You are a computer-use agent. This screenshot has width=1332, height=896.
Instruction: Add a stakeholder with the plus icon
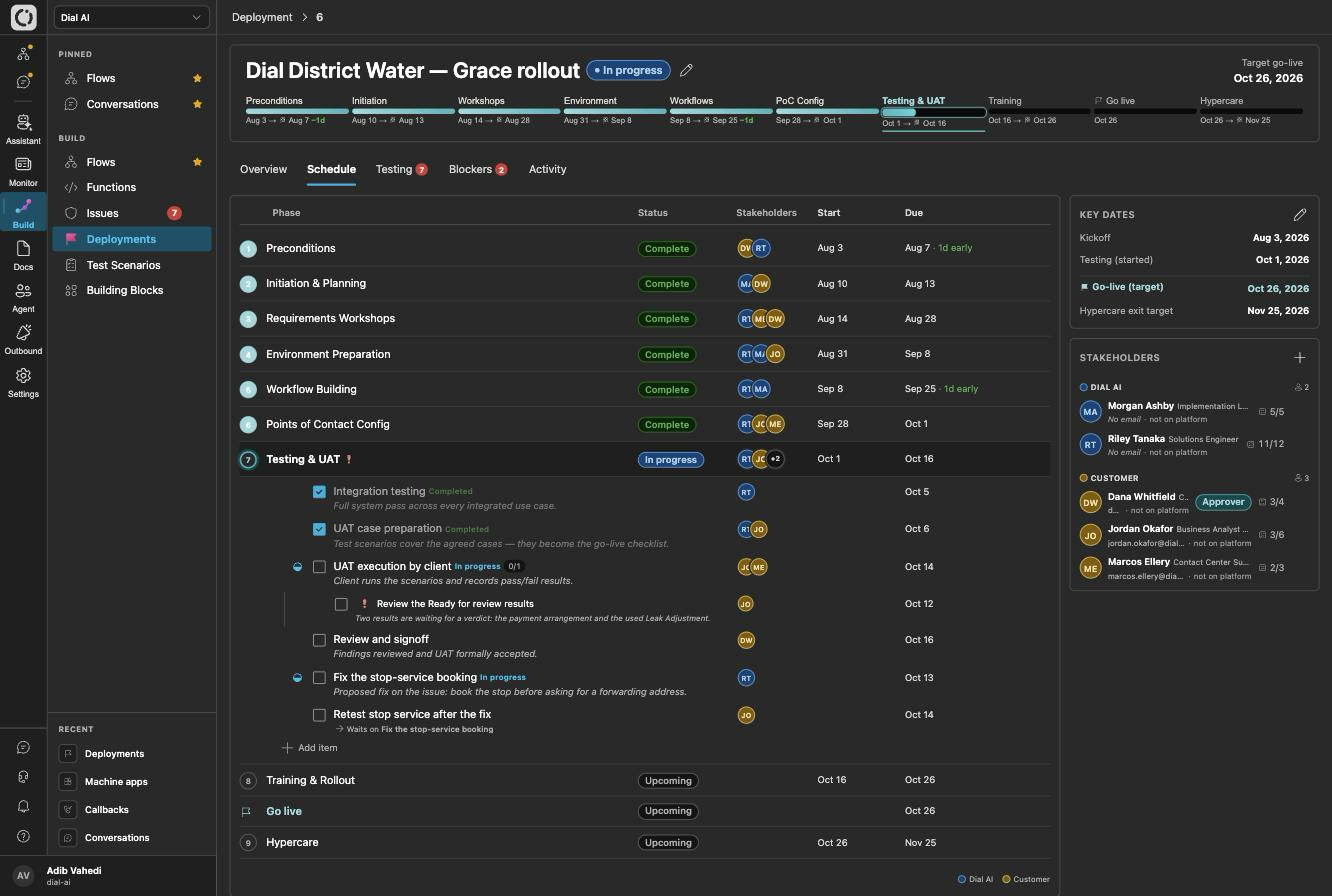(1299, 357)
